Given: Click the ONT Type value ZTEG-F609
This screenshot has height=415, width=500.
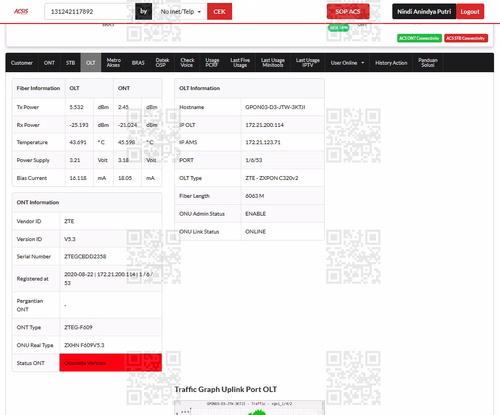Looking at the screenshot, I should (78, 327).
